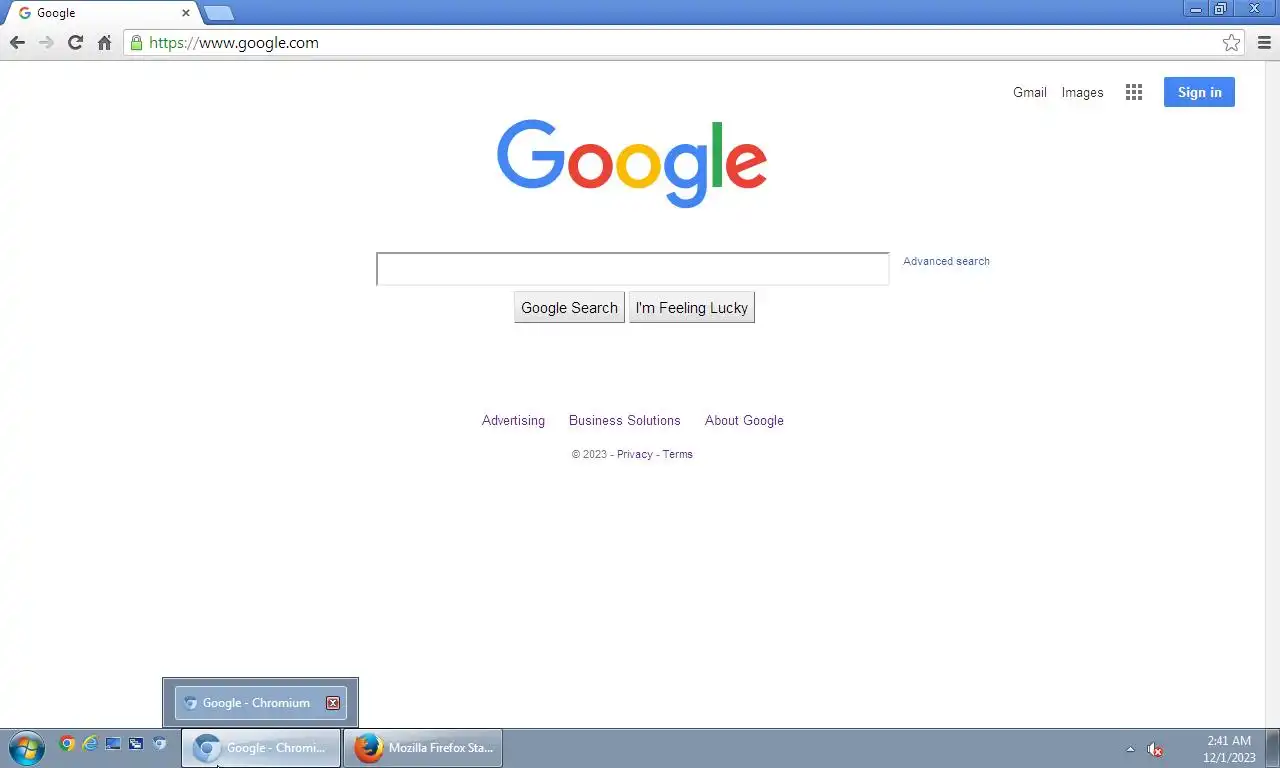Open About Google link
The width and height of the screenshot is (1280, 768).
[x=744, y=420]
